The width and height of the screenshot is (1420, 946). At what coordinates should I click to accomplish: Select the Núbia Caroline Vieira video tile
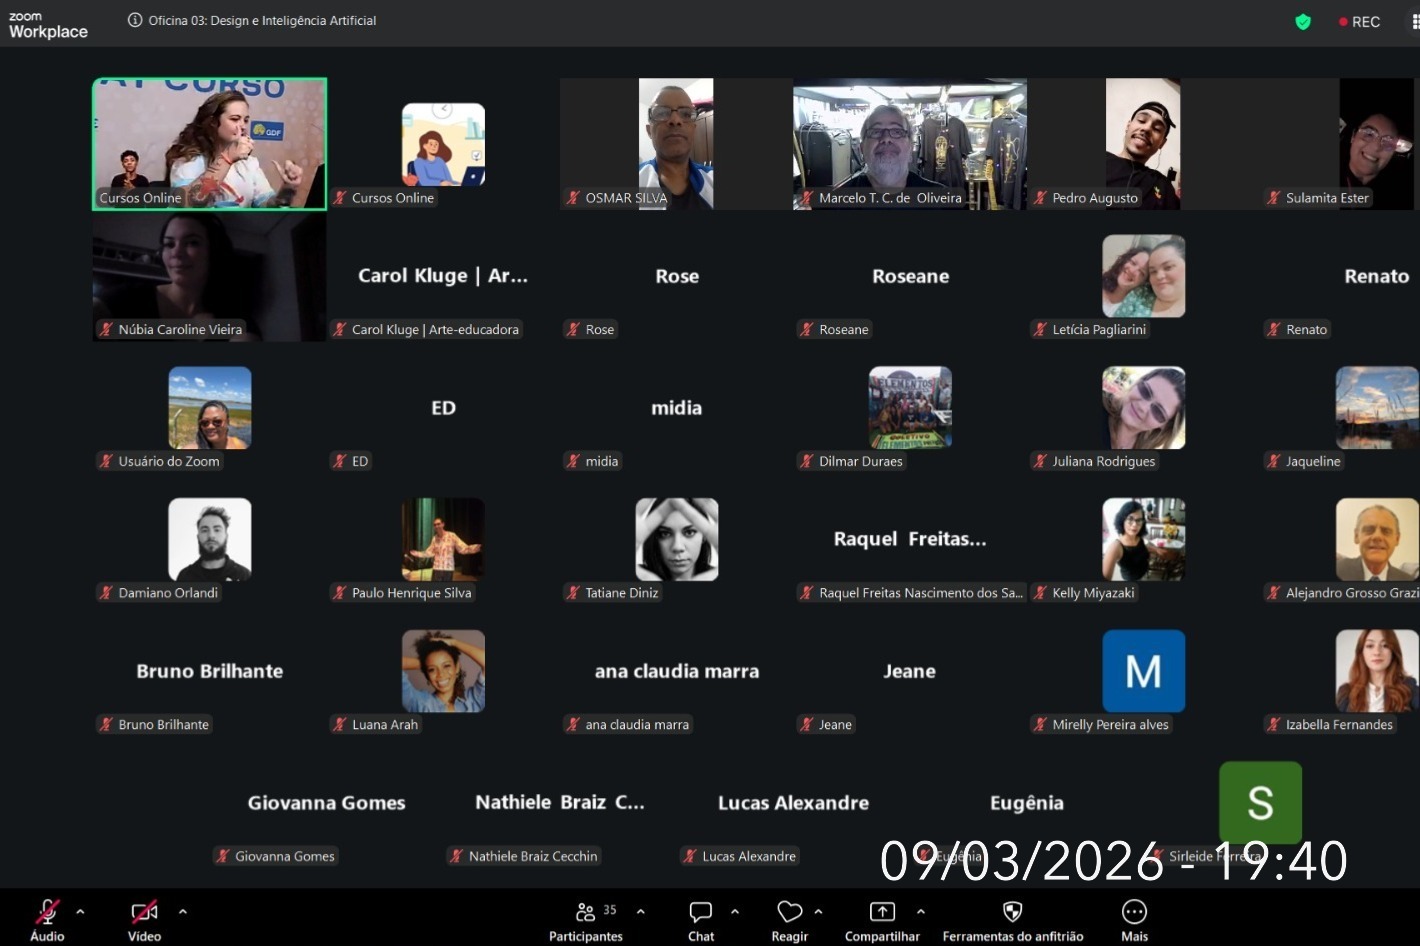click(x=209, y=276)
